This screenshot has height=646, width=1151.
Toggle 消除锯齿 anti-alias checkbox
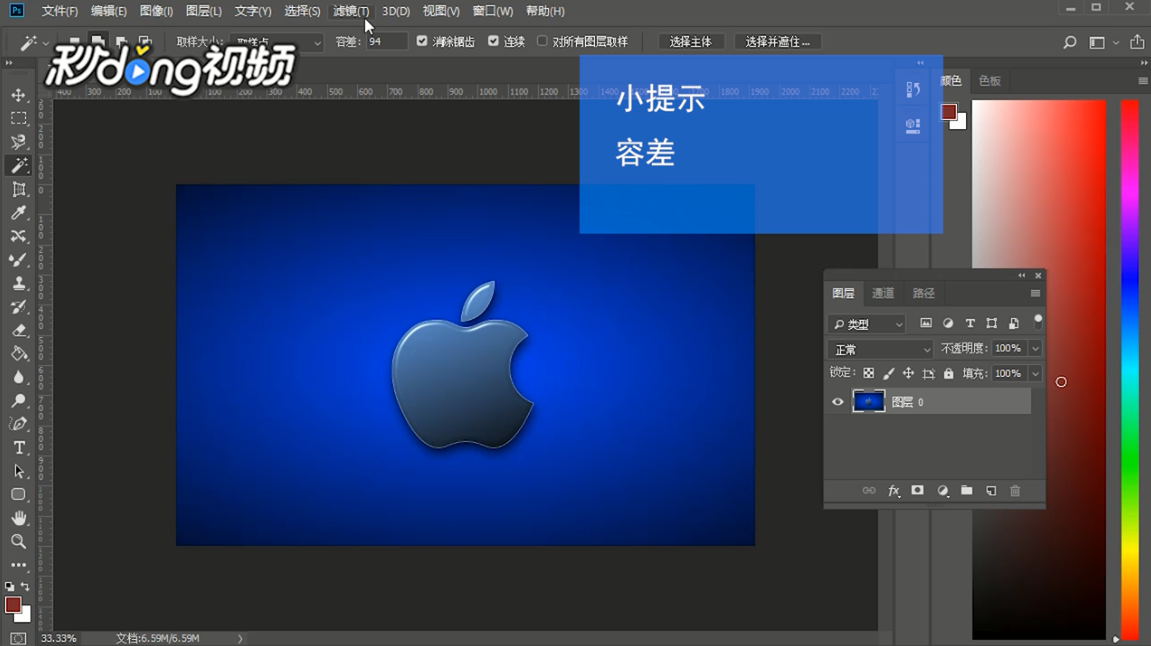pos(422,41)
